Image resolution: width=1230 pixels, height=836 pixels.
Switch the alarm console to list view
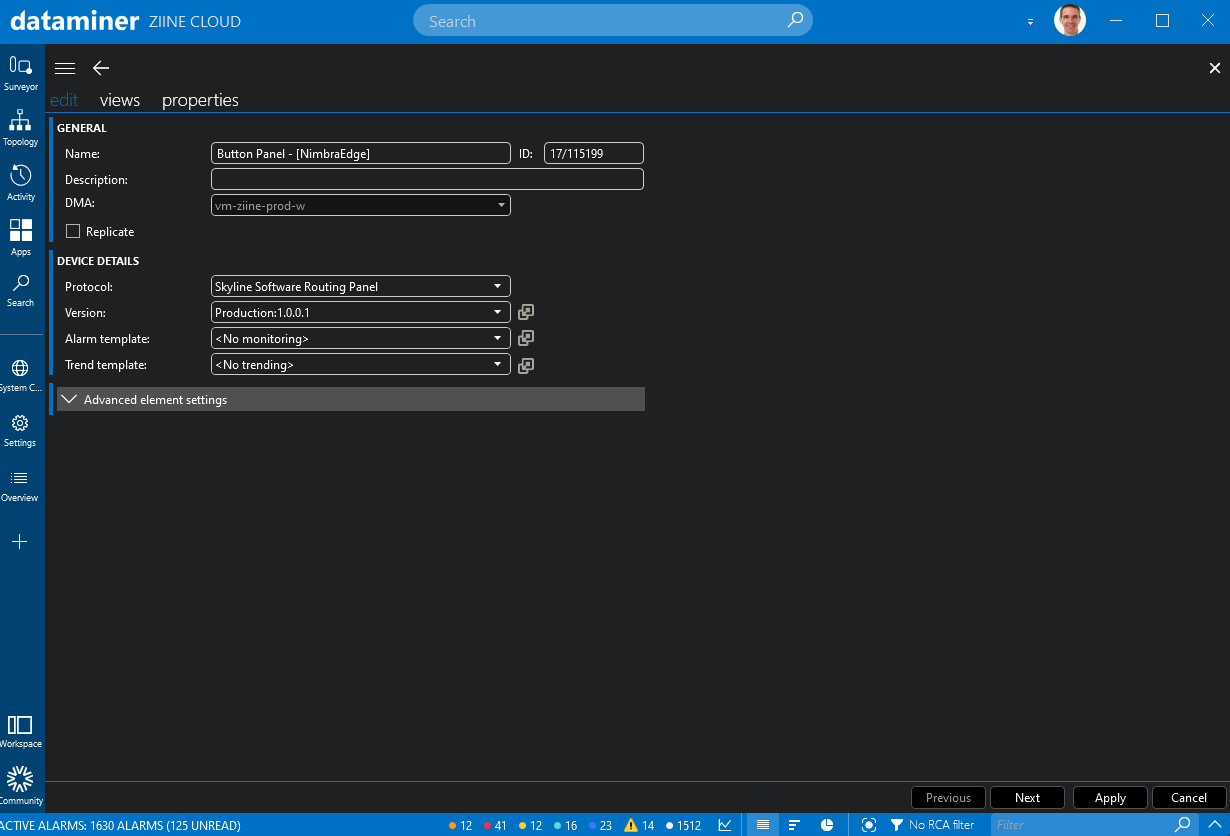(763, 825)
